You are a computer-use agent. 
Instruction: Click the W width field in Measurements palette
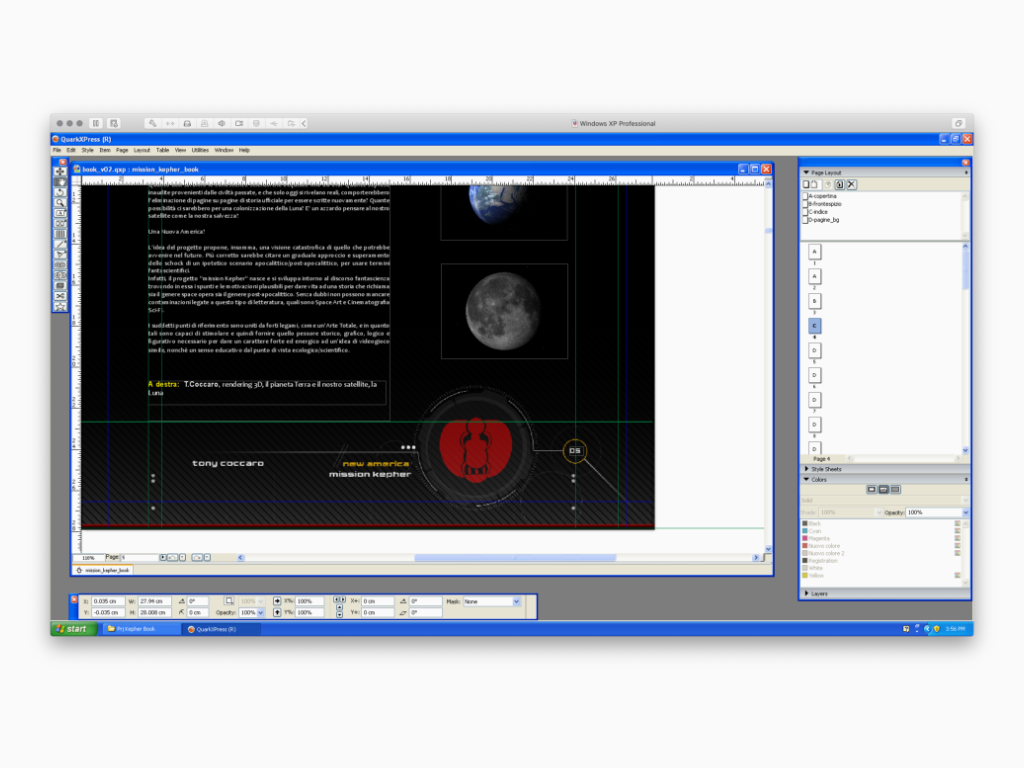coord(153,601)
